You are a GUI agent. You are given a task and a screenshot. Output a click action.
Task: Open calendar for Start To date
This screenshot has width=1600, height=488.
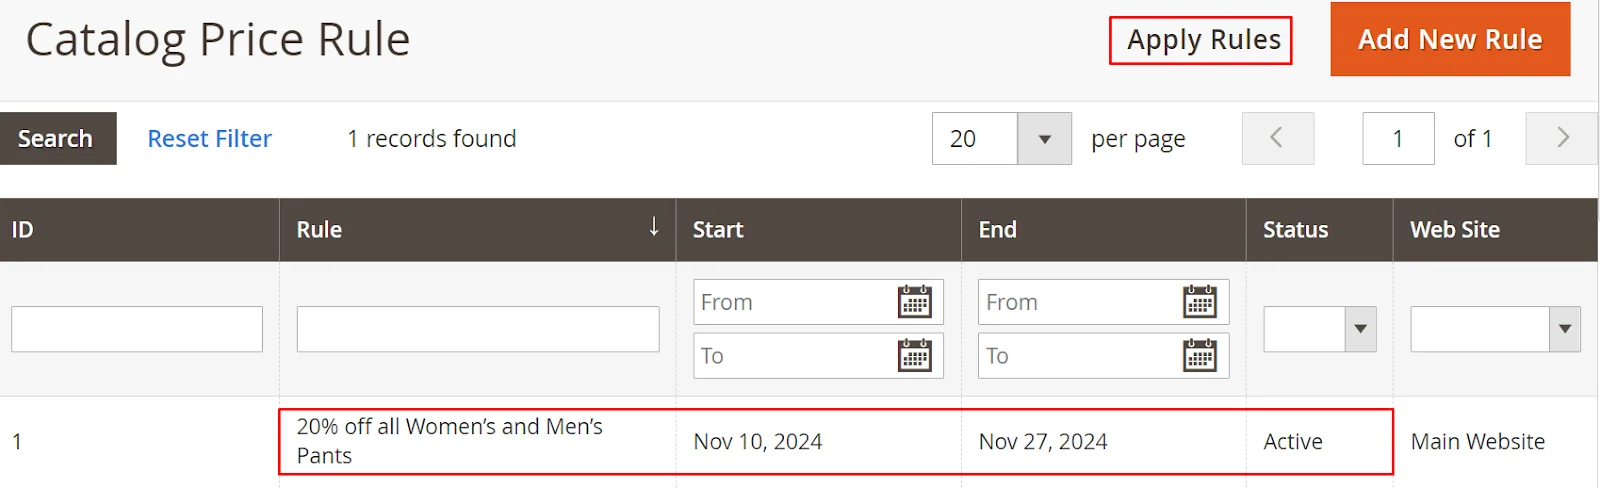click(914, 355)
